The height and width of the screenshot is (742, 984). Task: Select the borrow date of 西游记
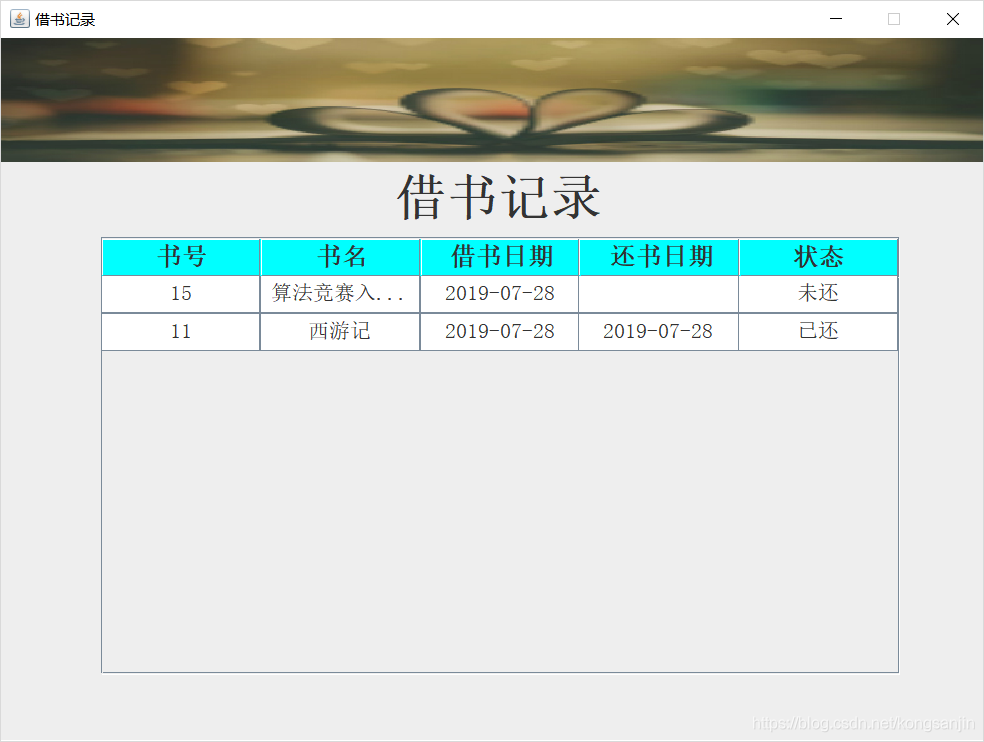pos(500,332)
